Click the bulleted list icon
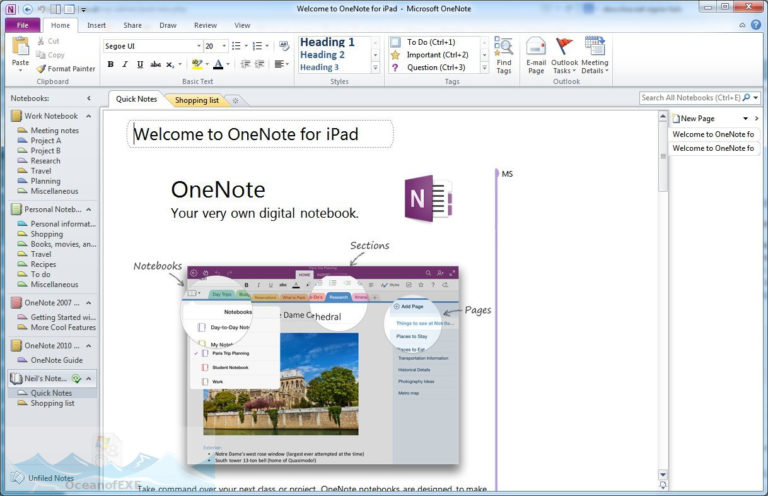Image resolution: width=768 pixels, height=496 pixels. click(x=236, y=46)
